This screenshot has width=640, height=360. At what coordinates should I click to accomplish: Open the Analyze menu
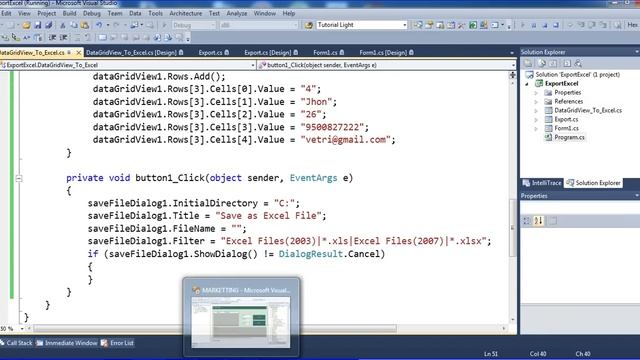[237, 13]
